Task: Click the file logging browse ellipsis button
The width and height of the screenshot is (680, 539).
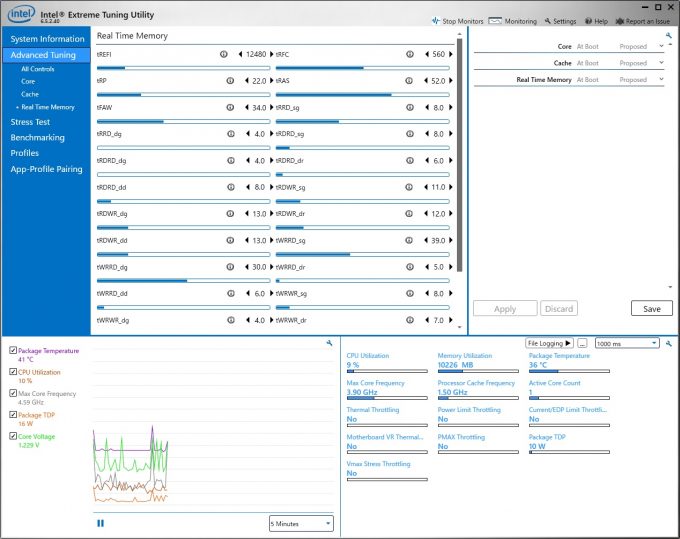Action: tap(582, 343)
